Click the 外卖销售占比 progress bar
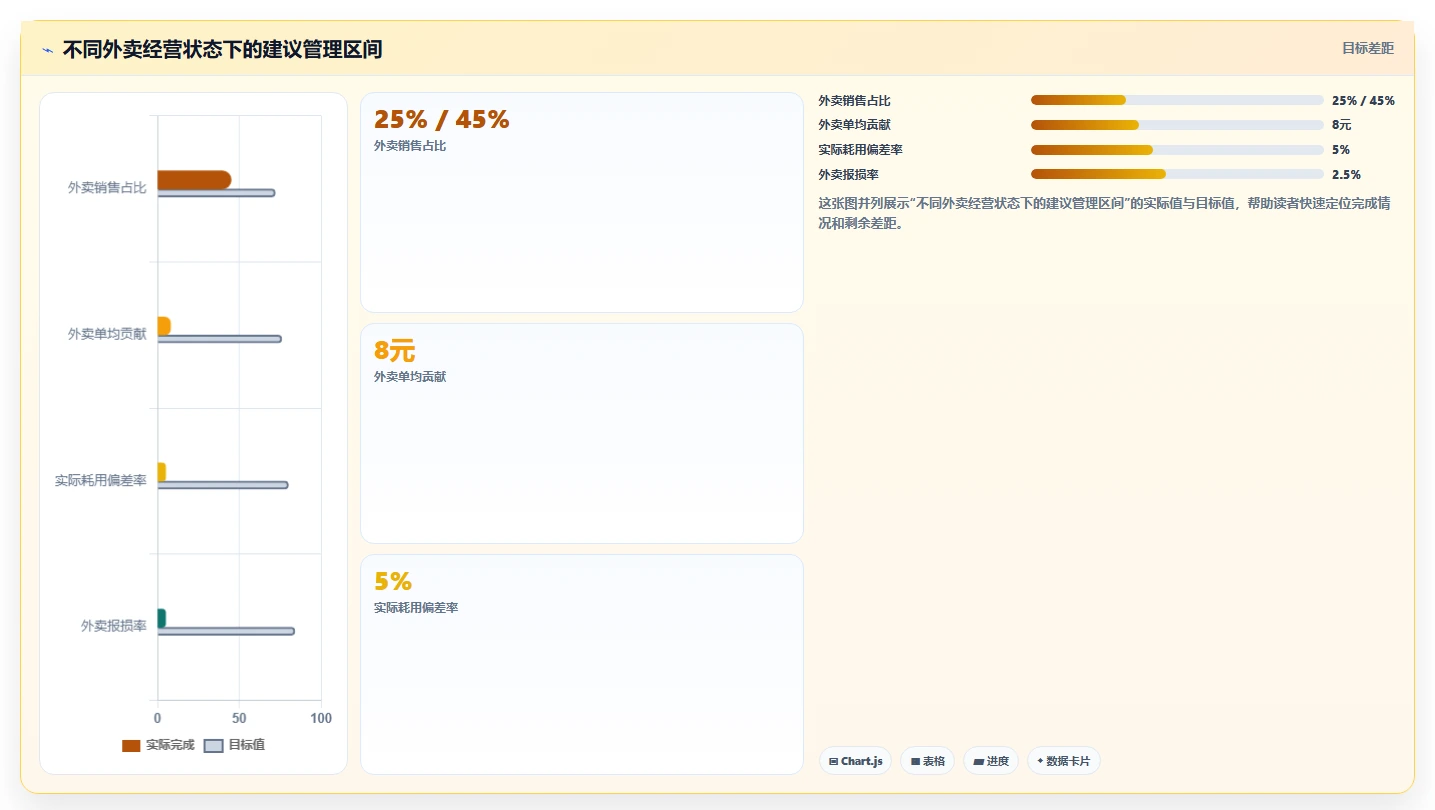This screenshot has width=1435, height=810. (1177, 100)
